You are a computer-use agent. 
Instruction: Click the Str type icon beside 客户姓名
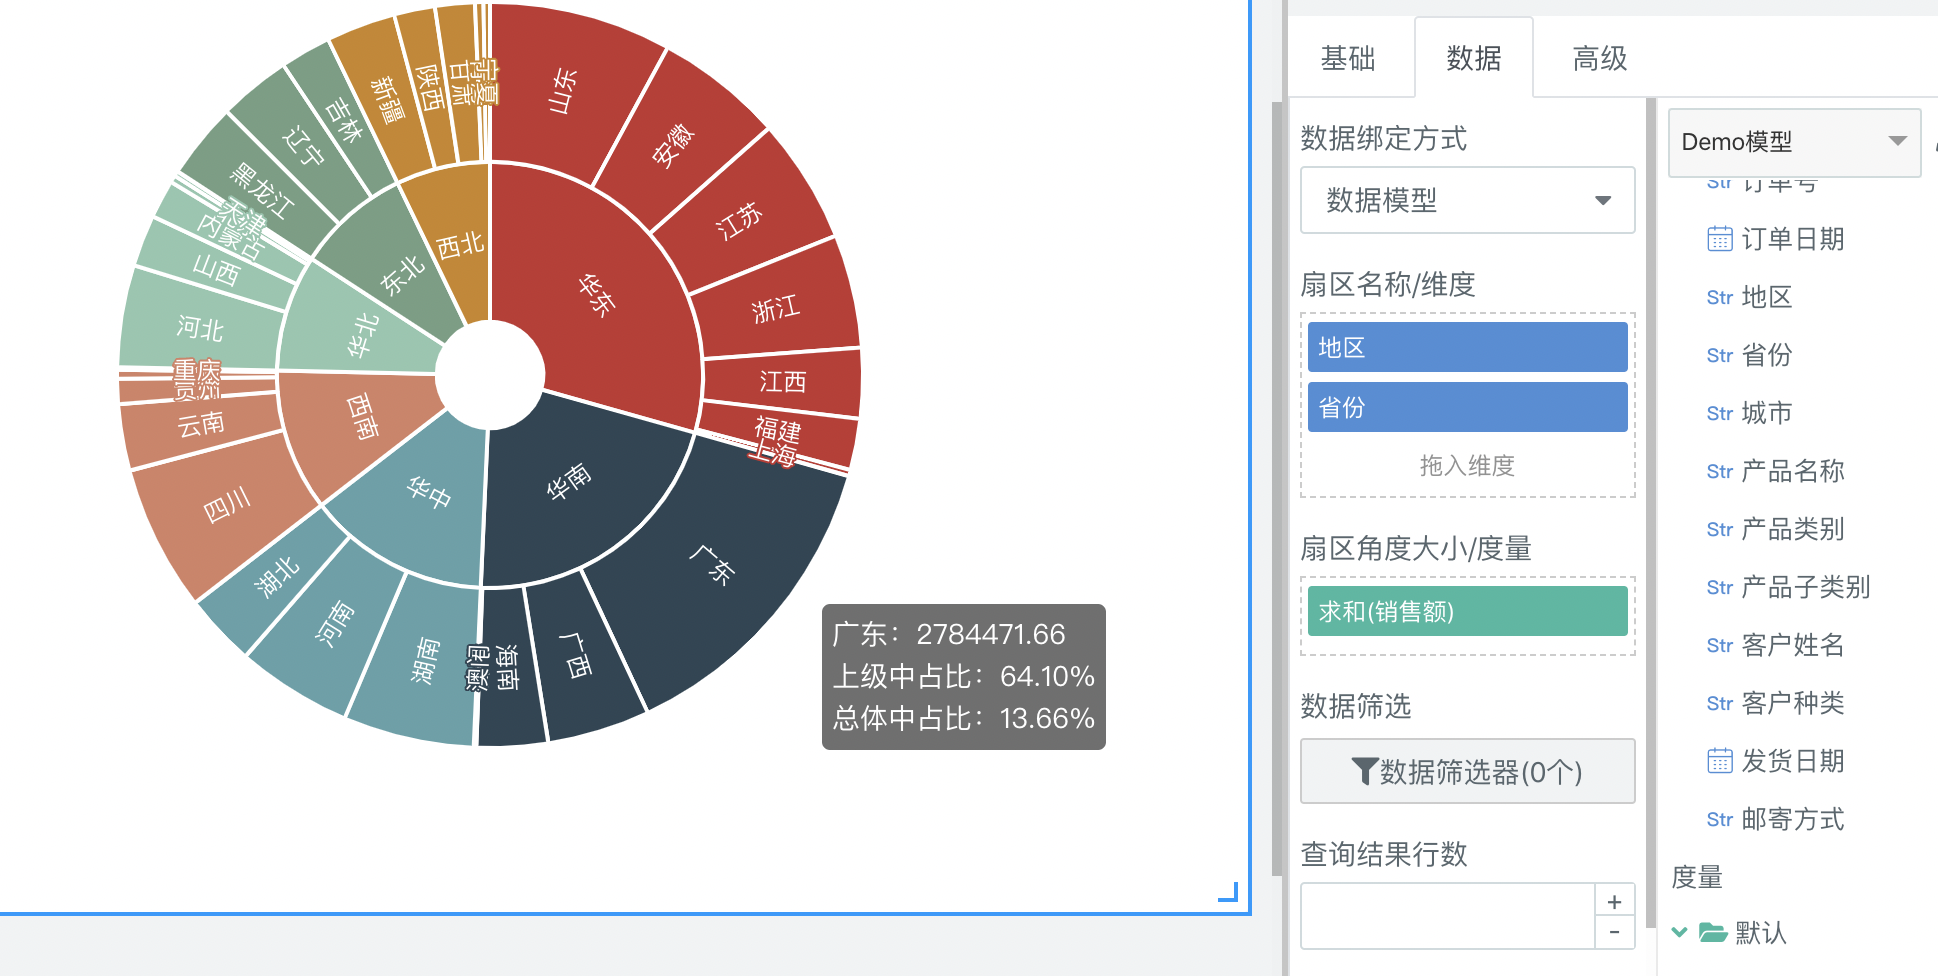pos(1719,646)
